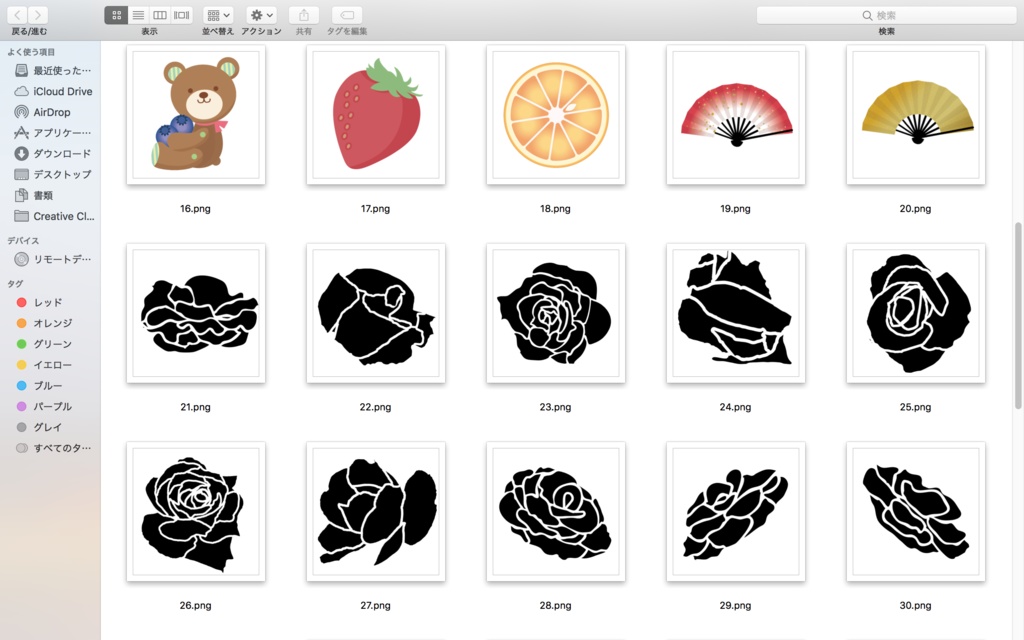Image resolution: width=1024 pixels, height=640 pixels.
Task: Click the vertical scrollbar thumb
Action: coord(1017,316)
